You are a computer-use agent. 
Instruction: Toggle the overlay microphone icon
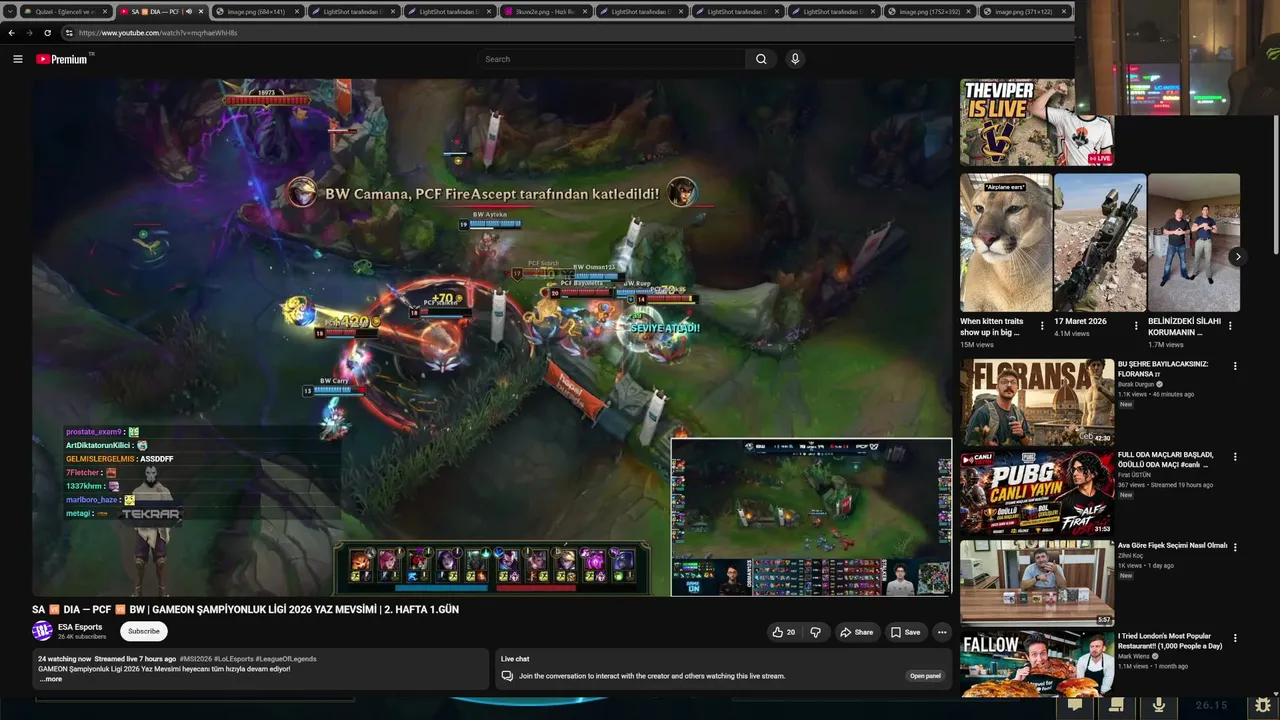[x=1159, y=705]
